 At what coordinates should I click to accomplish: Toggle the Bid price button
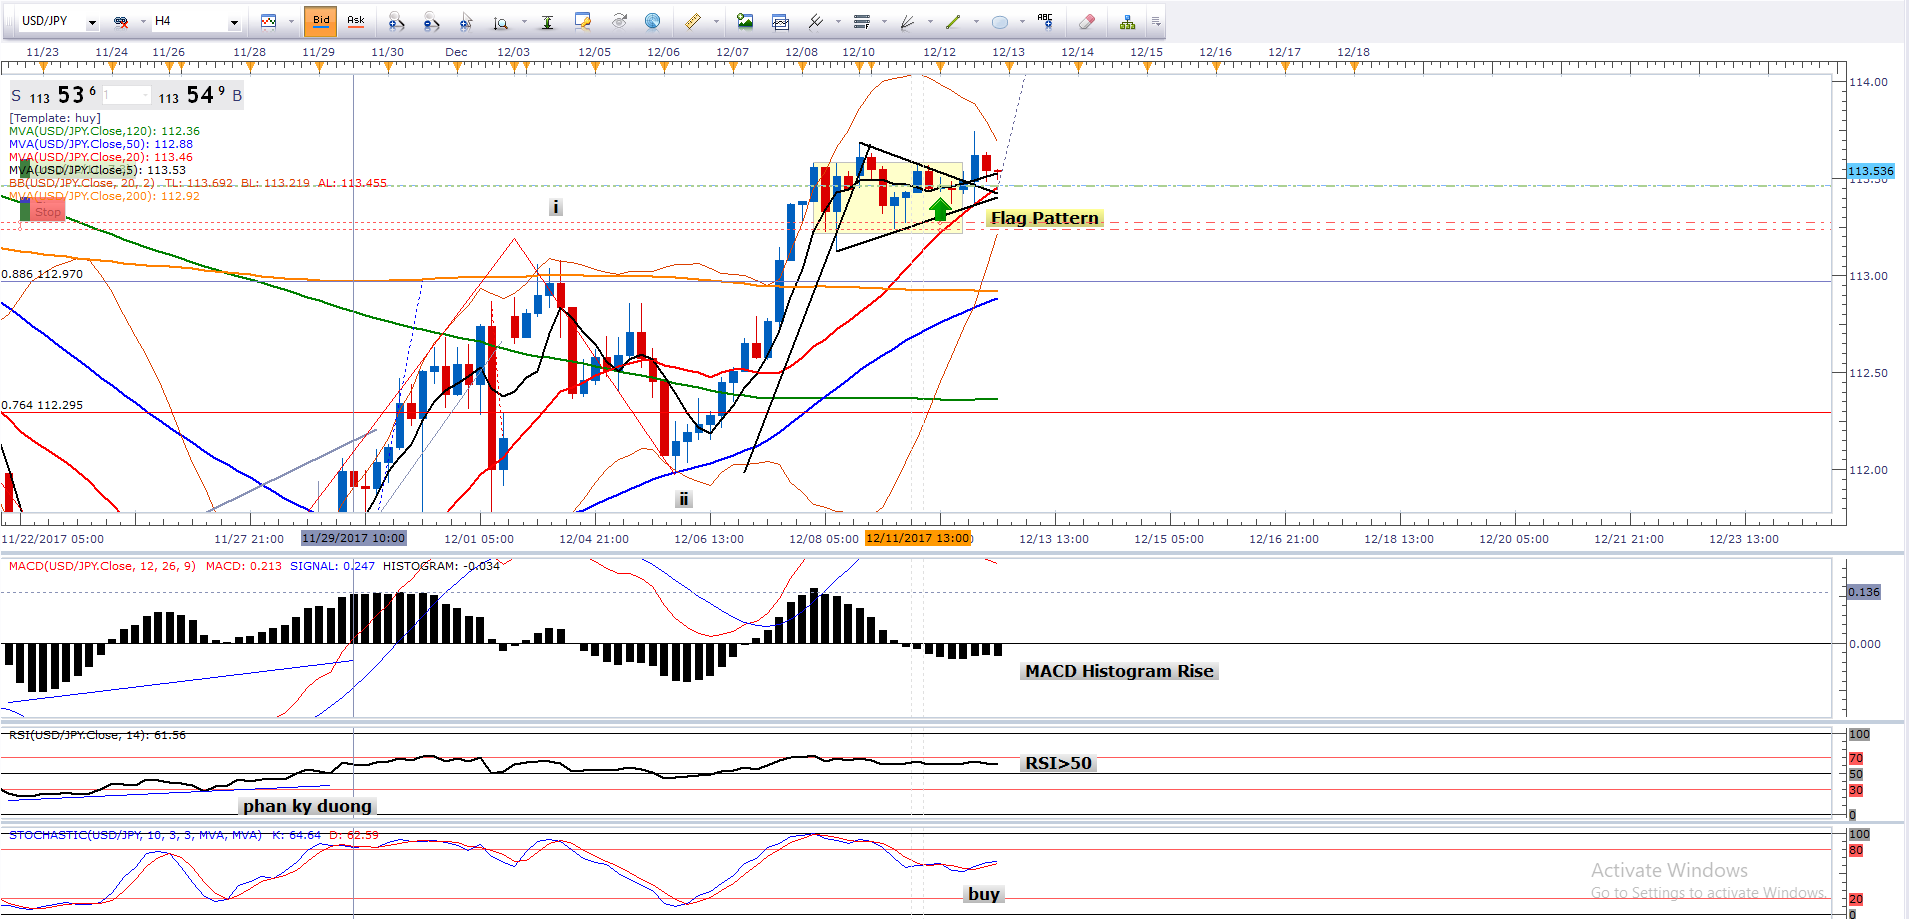(x=321, y=21)
